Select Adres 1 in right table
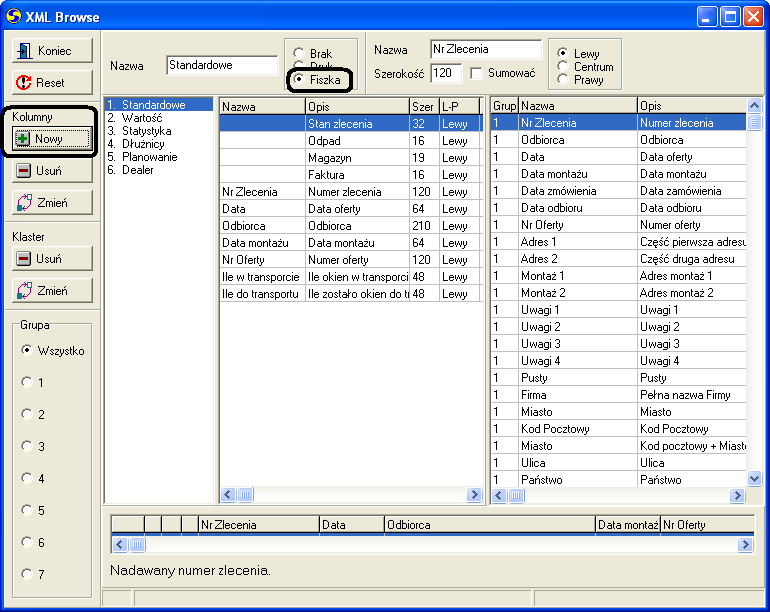770x612 pixels. (x=618, y=242)
